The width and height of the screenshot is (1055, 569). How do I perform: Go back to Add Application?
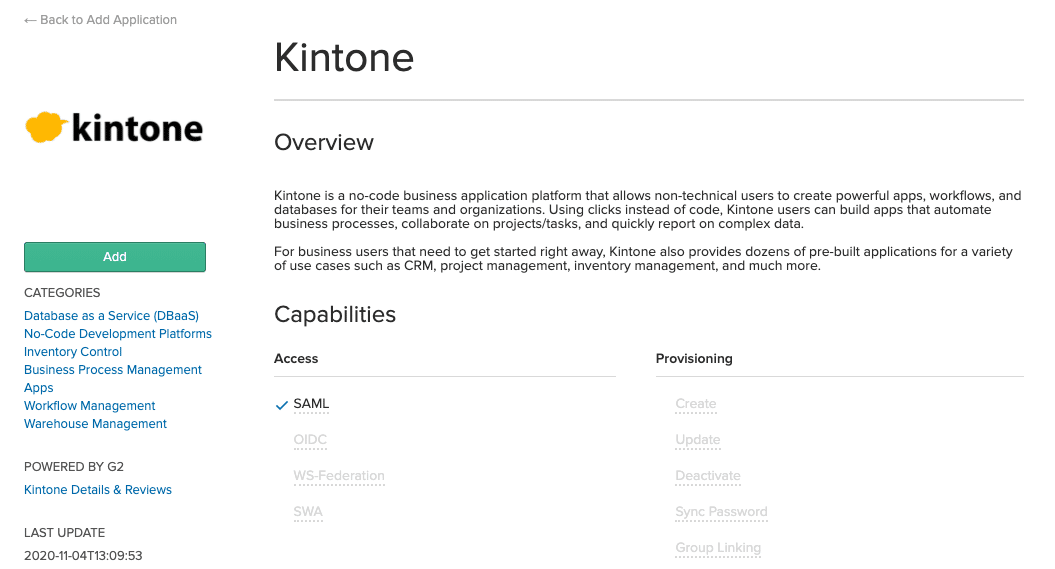coord(100,20)
